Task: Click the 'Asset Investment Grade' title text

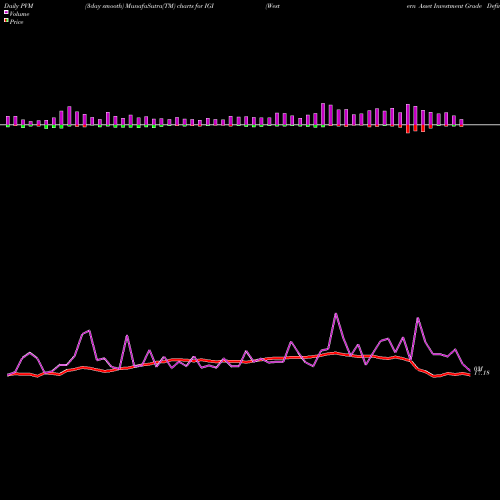Action: 450,6
